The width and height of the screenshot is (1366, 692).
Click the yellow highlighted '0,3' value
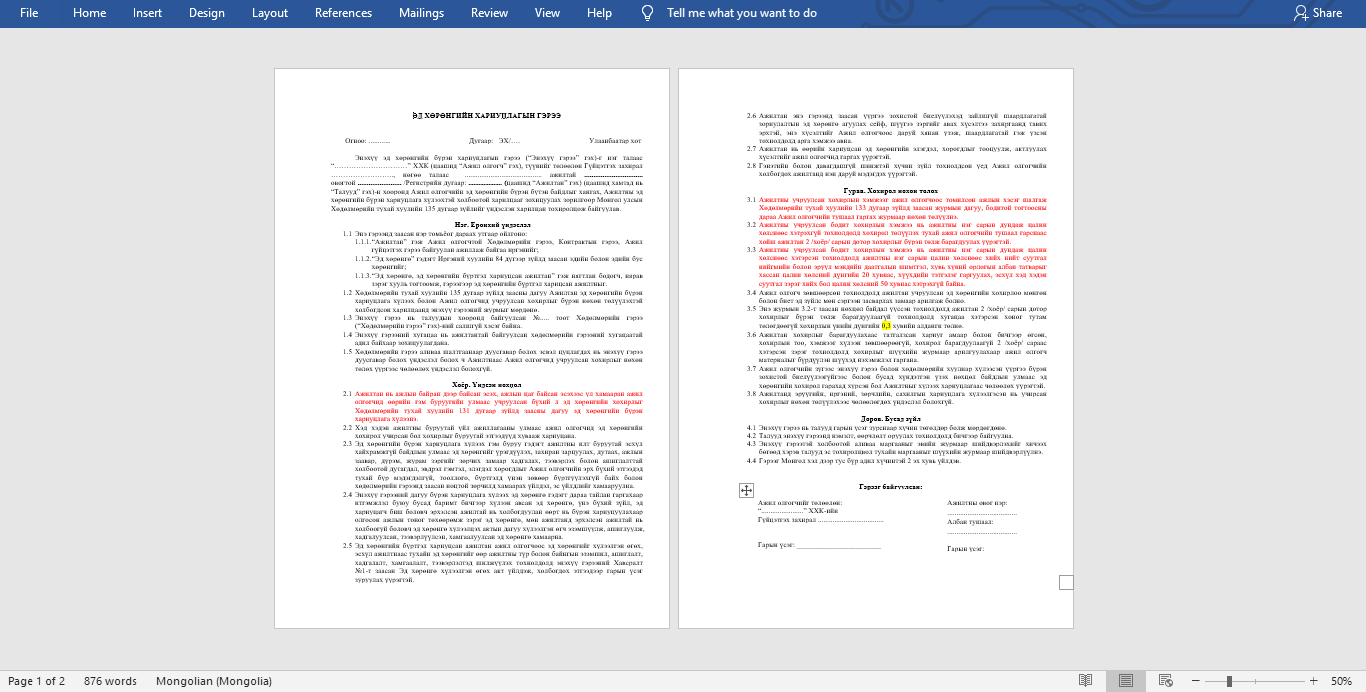pos(886,326)
